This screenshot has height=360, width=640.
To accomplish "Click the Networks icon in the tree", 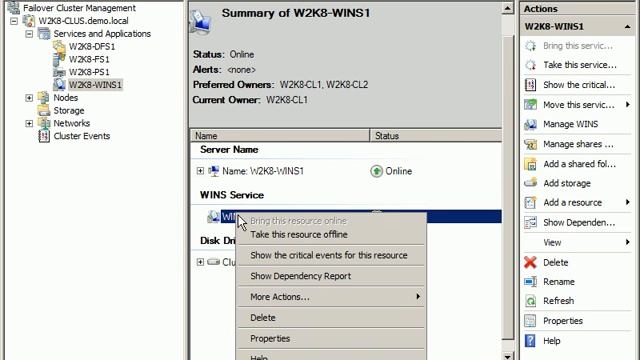I will (44, 123).
